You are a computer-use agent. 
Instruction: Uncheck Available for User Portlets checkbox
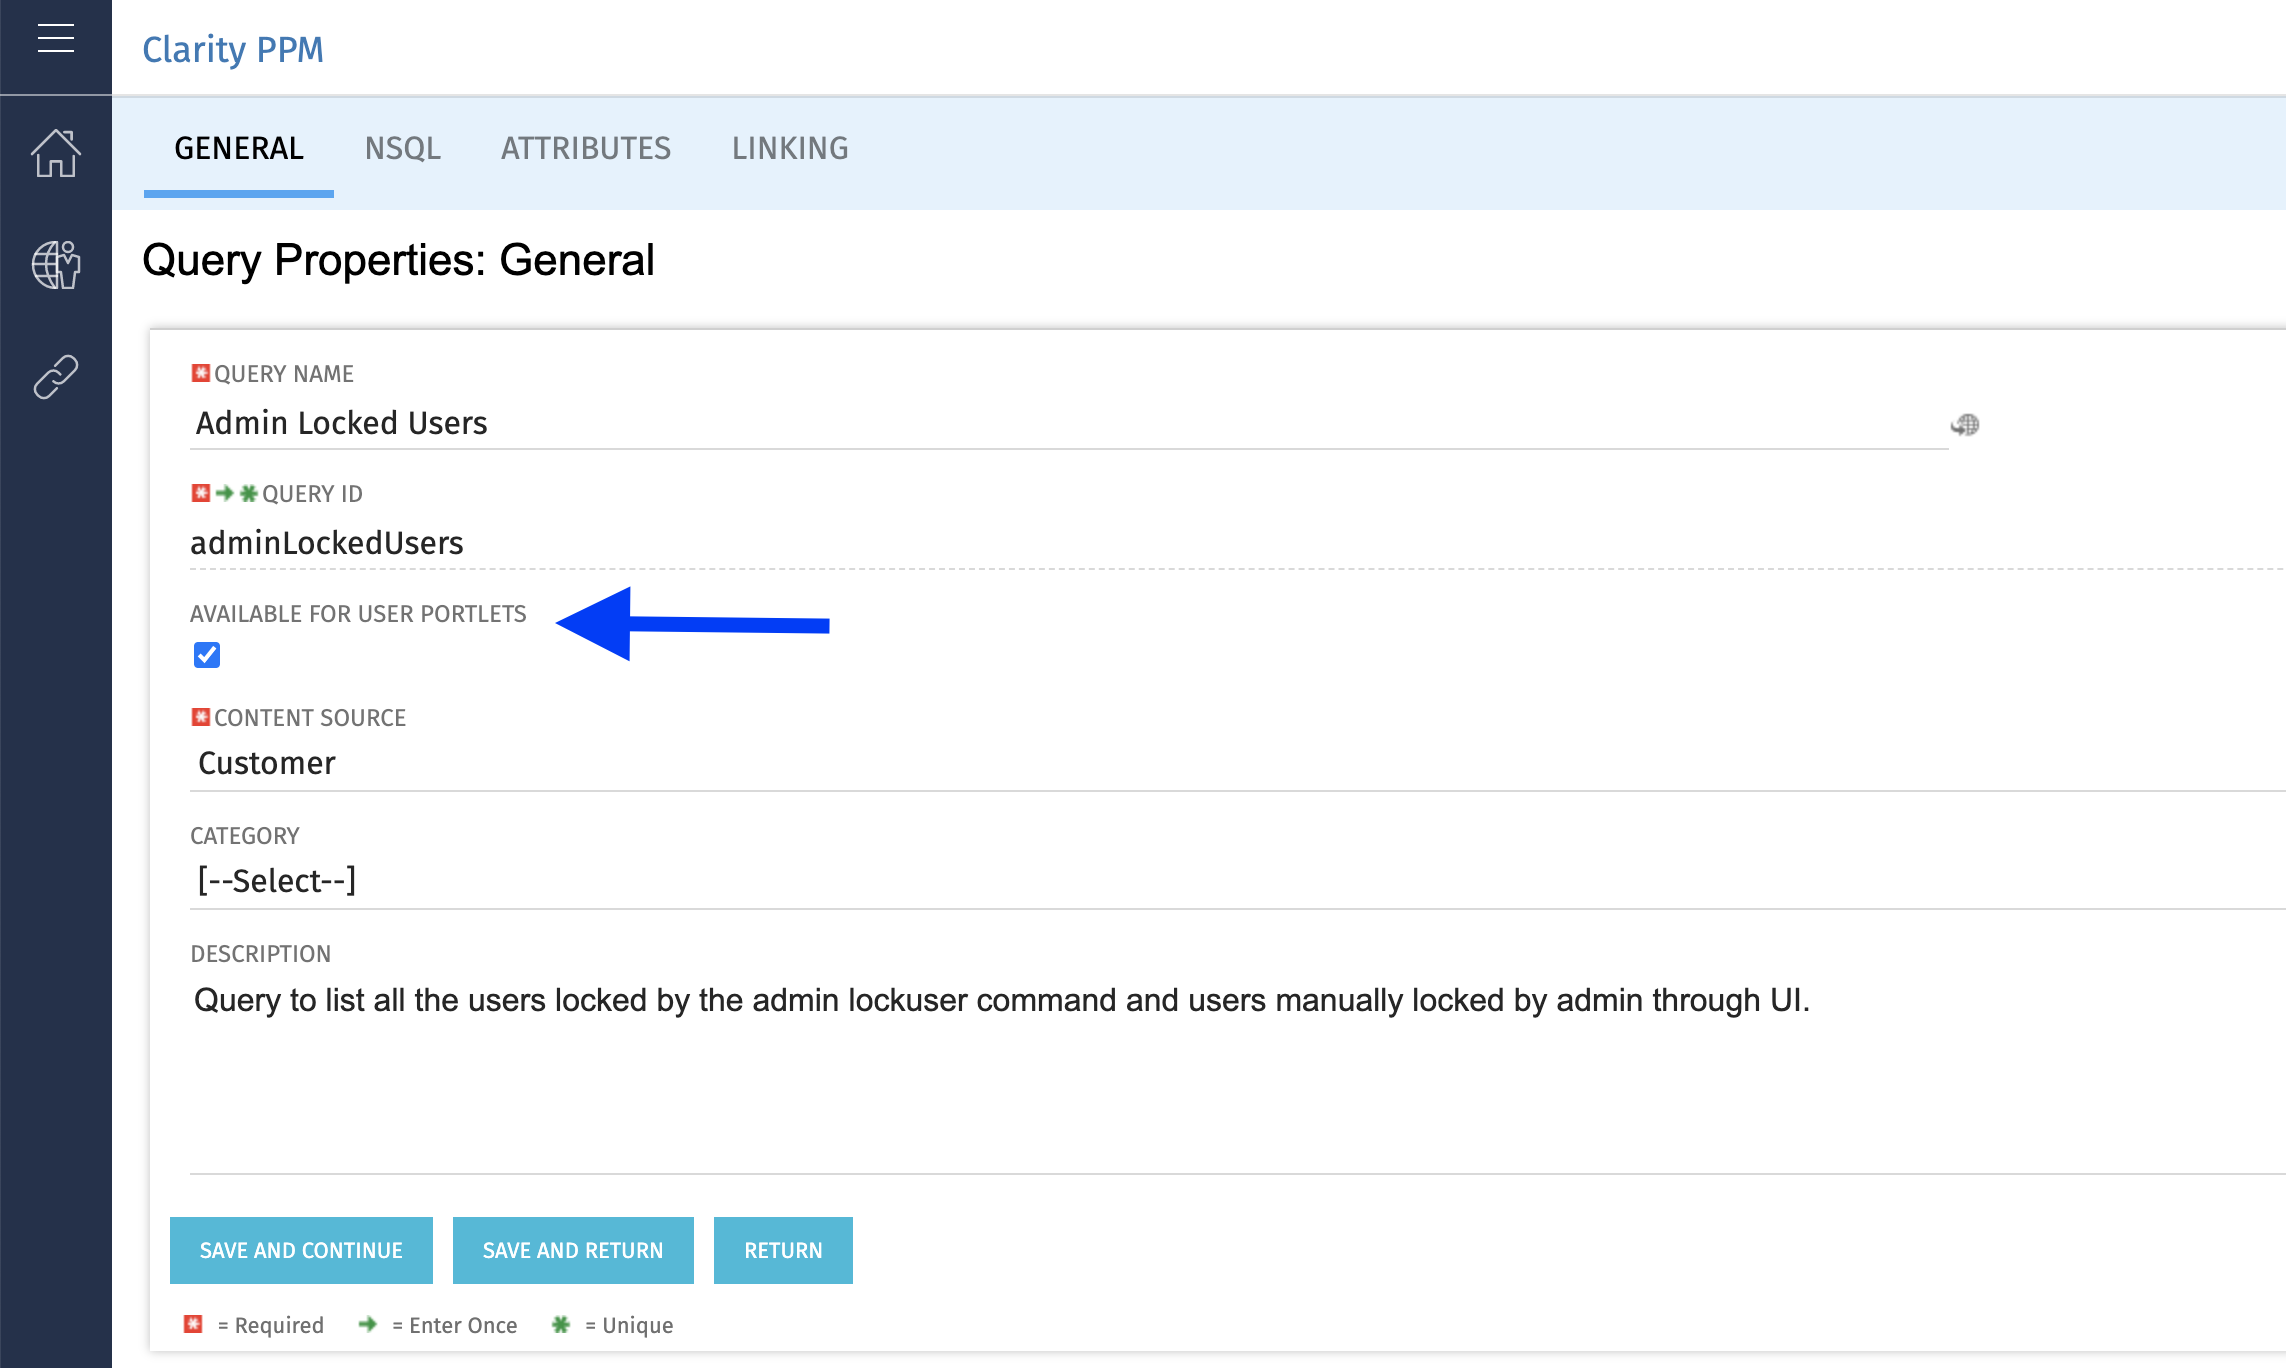207,655
